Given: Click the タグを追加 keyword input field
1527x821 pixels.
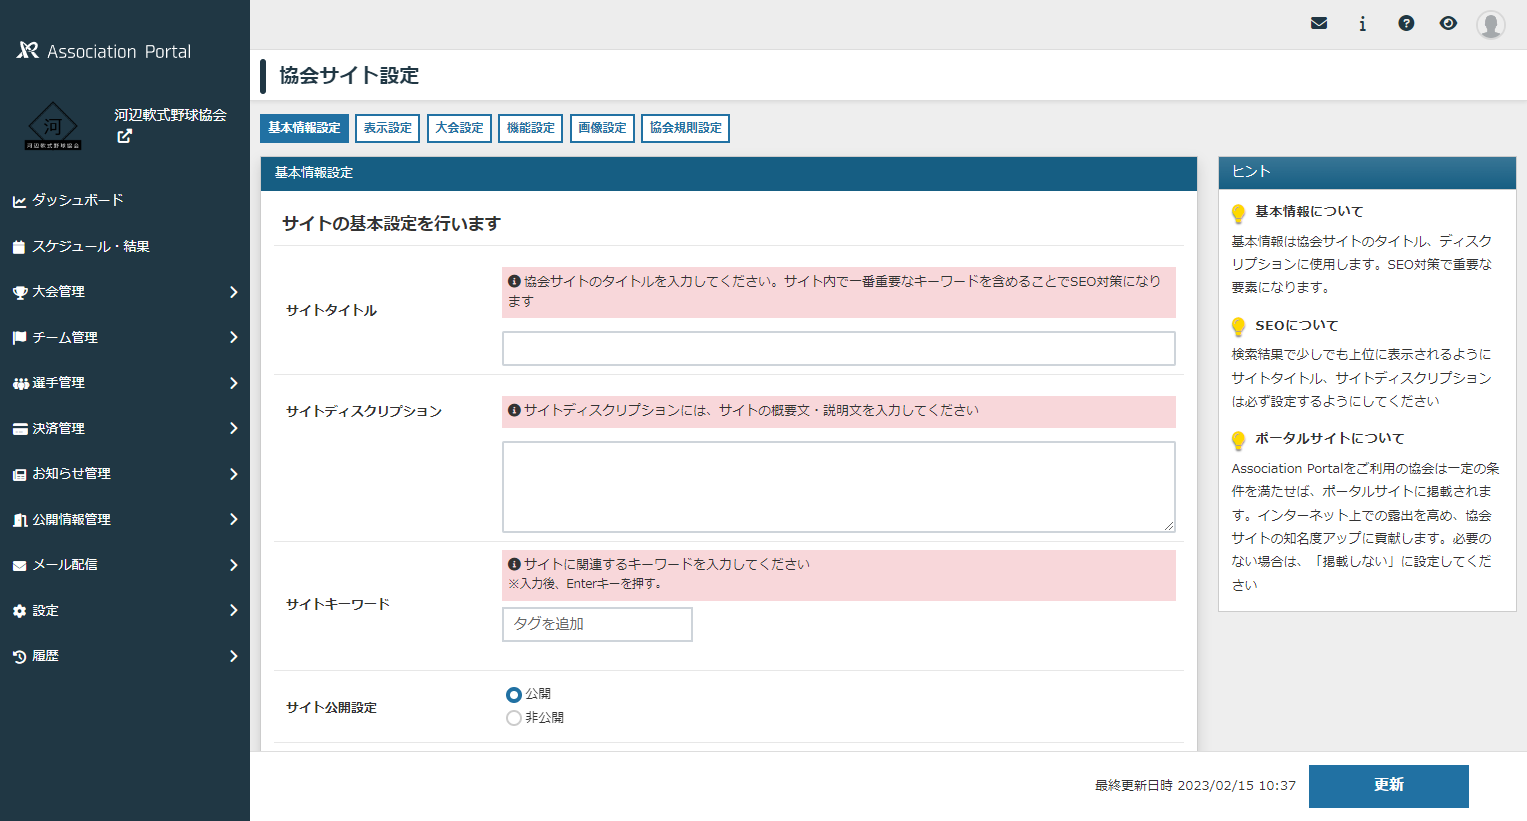Looking at the screenshot, I should pos(596,624).
